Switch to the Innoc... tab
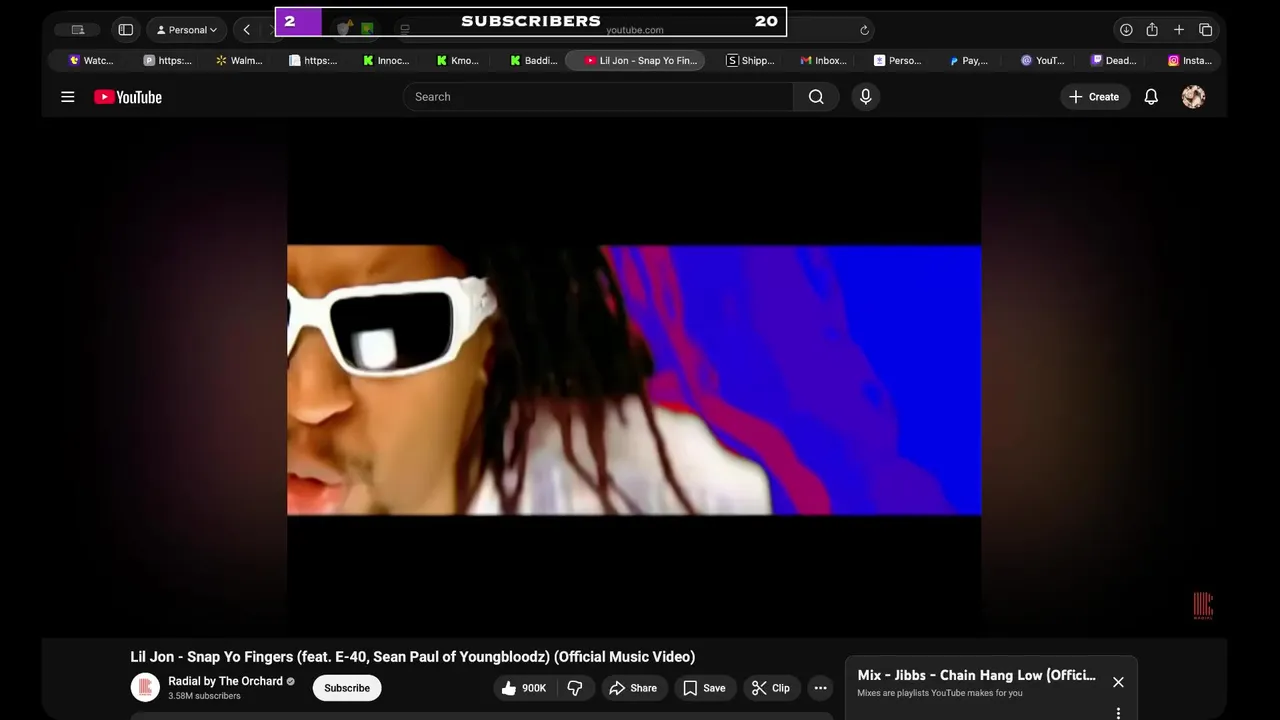The height and width of the screenshot is (720, 1280). [386, 61]
